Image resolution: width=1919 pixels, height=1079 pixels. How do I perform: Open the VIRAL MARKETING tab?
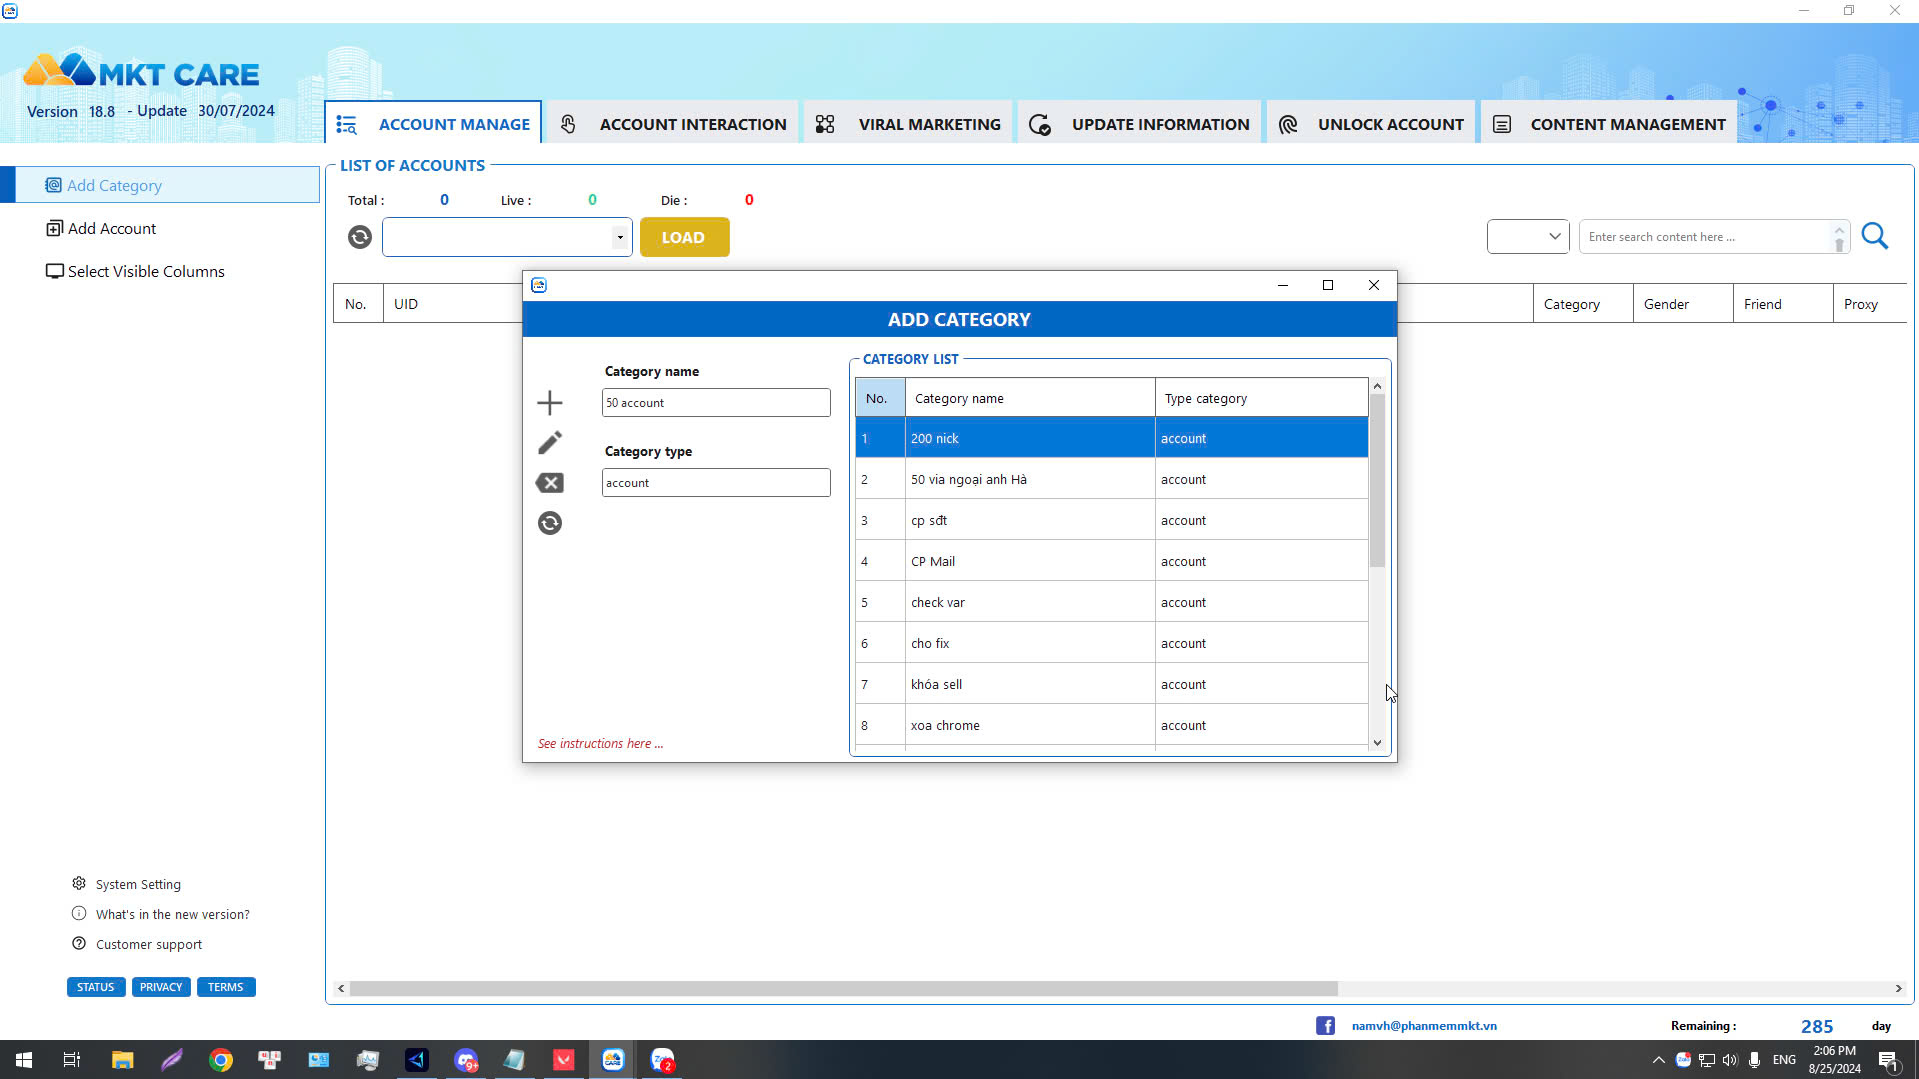[908, 124]
